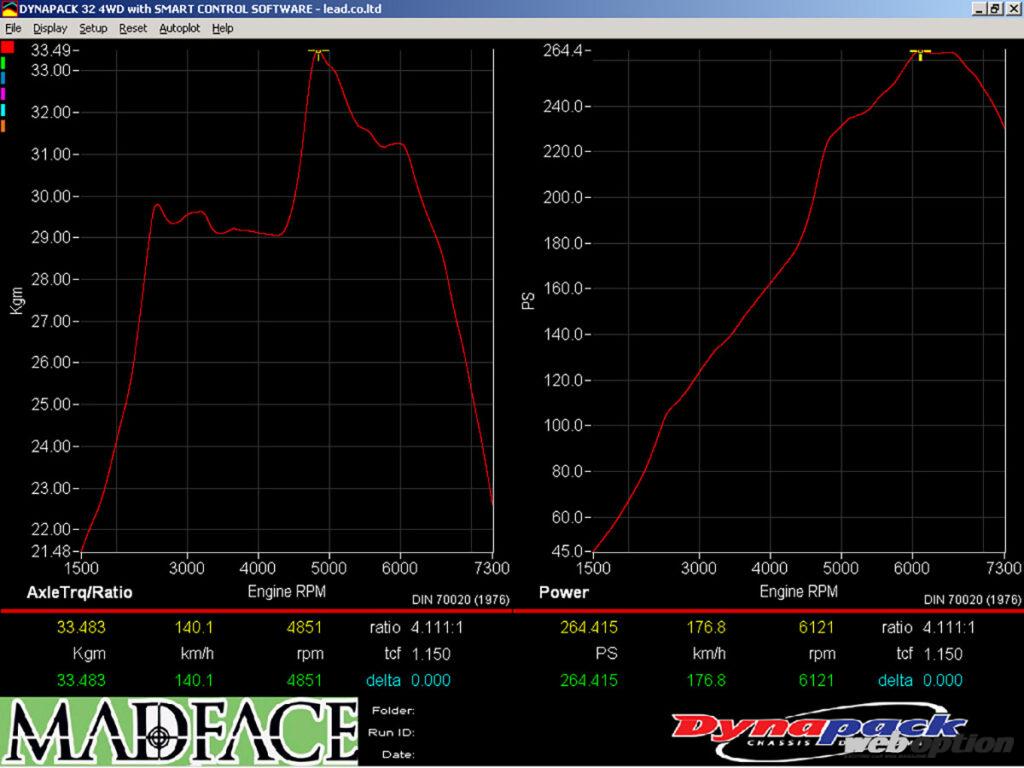Screen dimensions: 1024x768
Task: Select the magenta run color swatch
Action: (x=4, y=93)
